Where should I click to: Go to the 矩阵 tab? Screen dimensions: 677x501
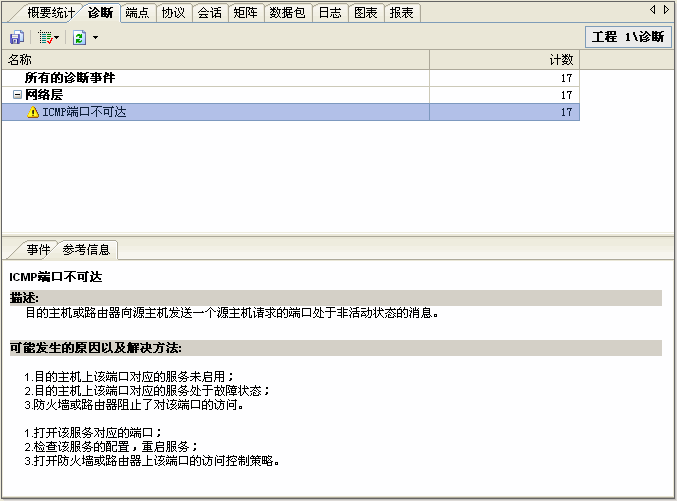click(x=245, y=13)
